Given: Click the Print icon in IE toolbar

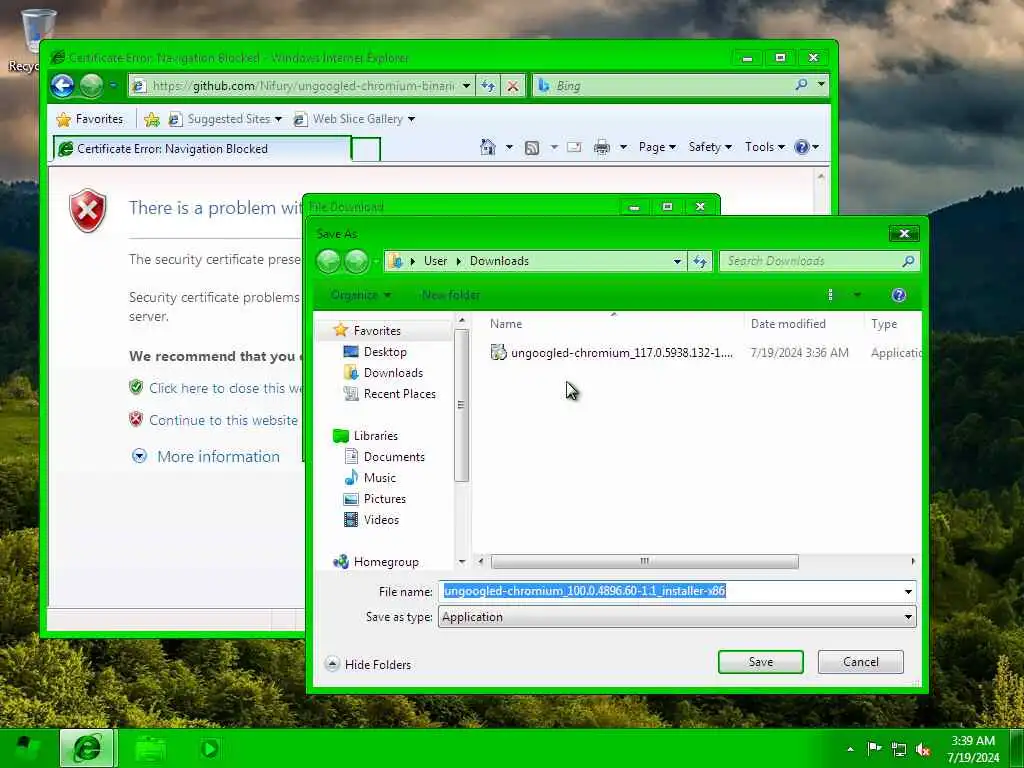Looking at the screenshot, I should tap(601, 147).
